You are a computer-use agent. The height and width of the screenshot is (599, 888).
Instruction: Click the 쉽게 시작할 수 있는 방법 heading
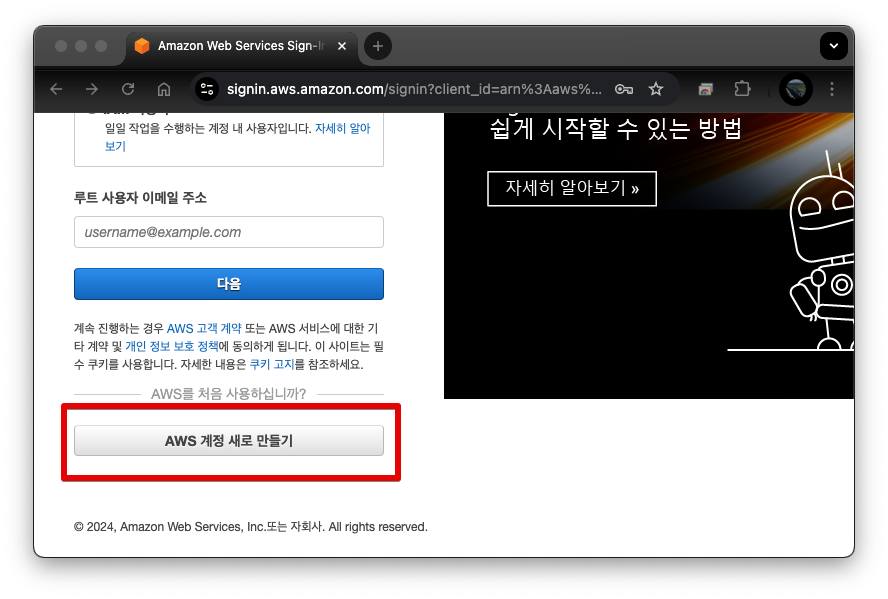click(x=616, y=129)
